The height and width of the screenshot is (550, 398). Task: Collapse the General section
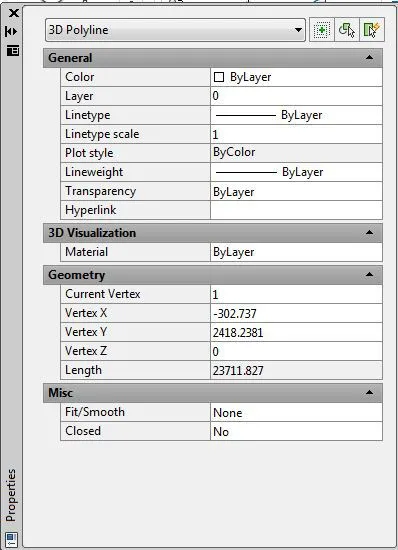[369, 58]
